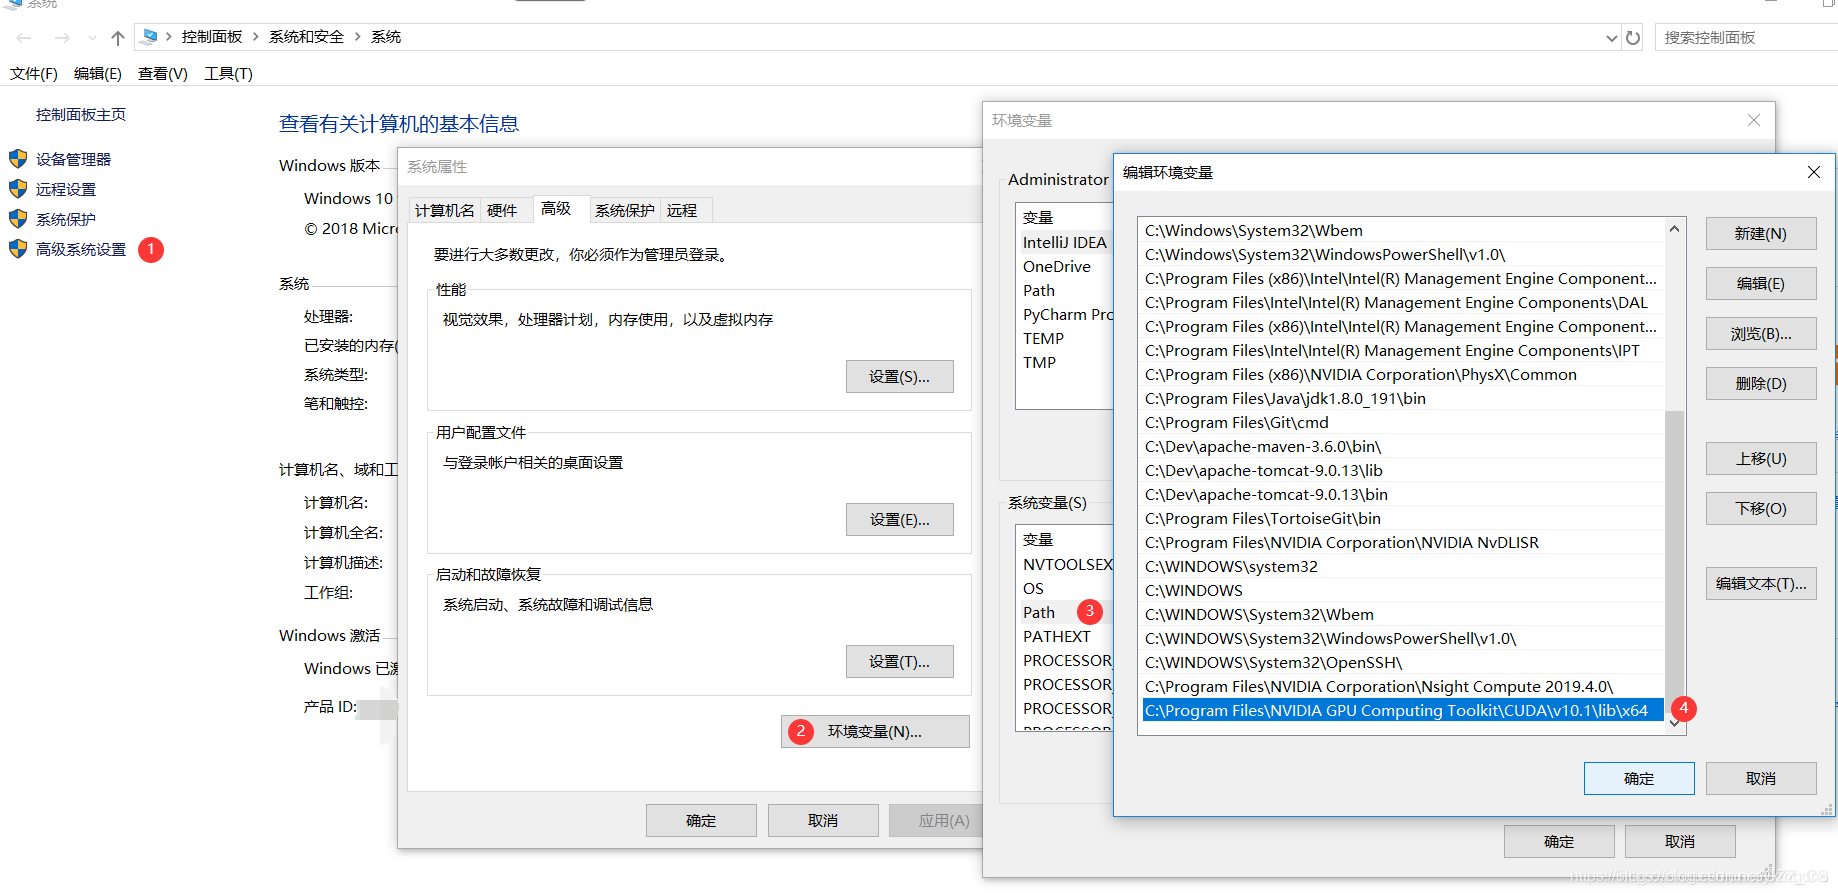
Task: Click shield icon beside 系统保护
Action: click(x=18, y=219)
